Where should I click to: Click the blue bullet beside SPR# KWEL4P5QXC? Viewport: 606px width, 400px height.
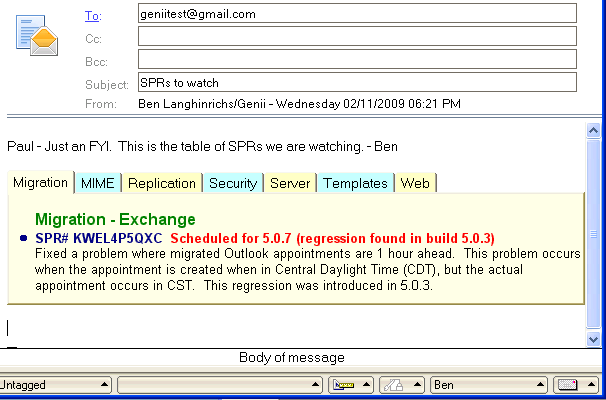click(x=23, y=239)
